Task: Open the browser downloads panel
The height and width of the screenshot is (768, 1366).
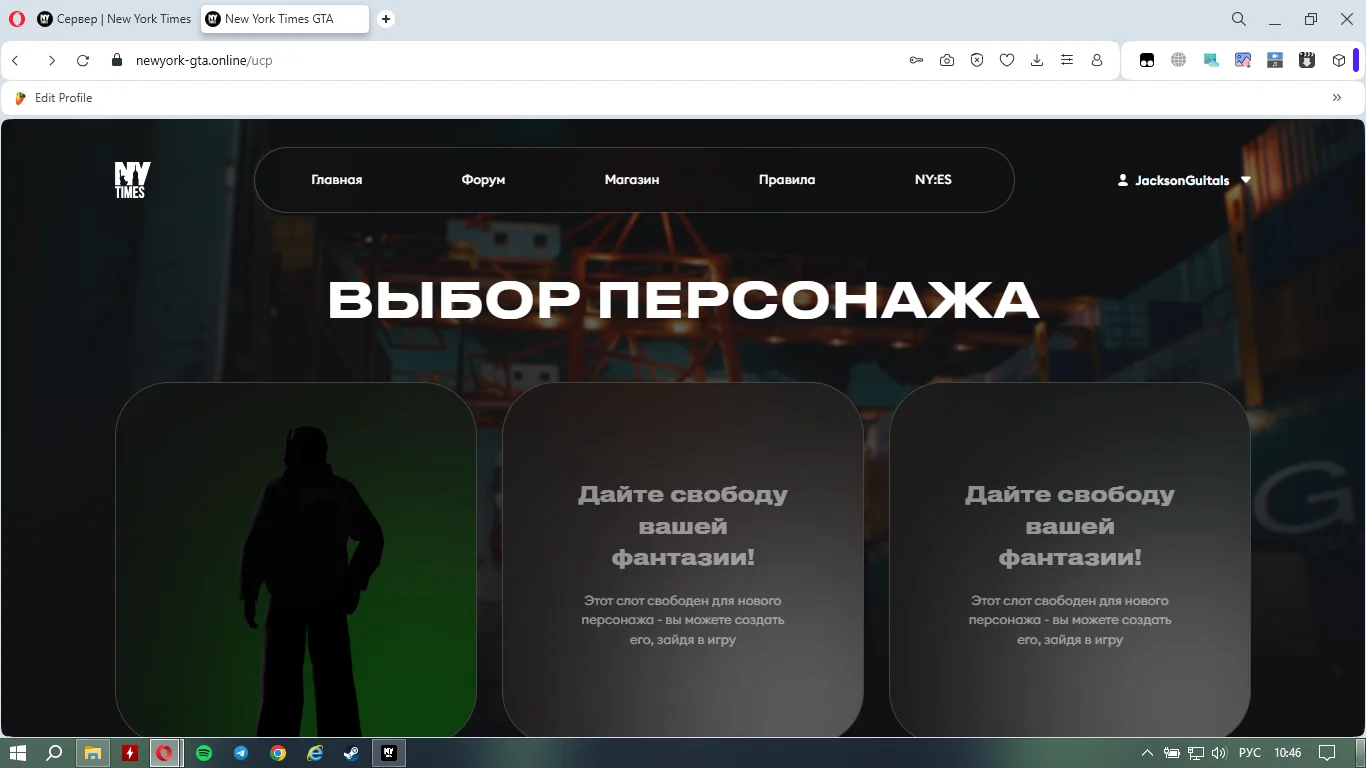Action: [x=1037, y=60]
